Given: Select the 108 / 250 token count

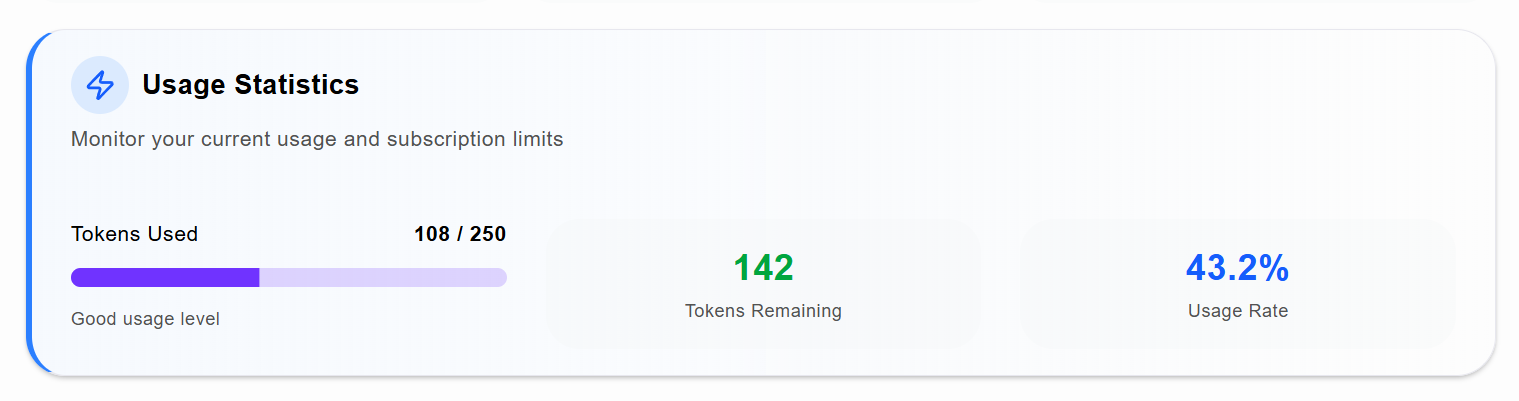Looking at the screenshot, I should pyautogui.click(x=460, y=234).
